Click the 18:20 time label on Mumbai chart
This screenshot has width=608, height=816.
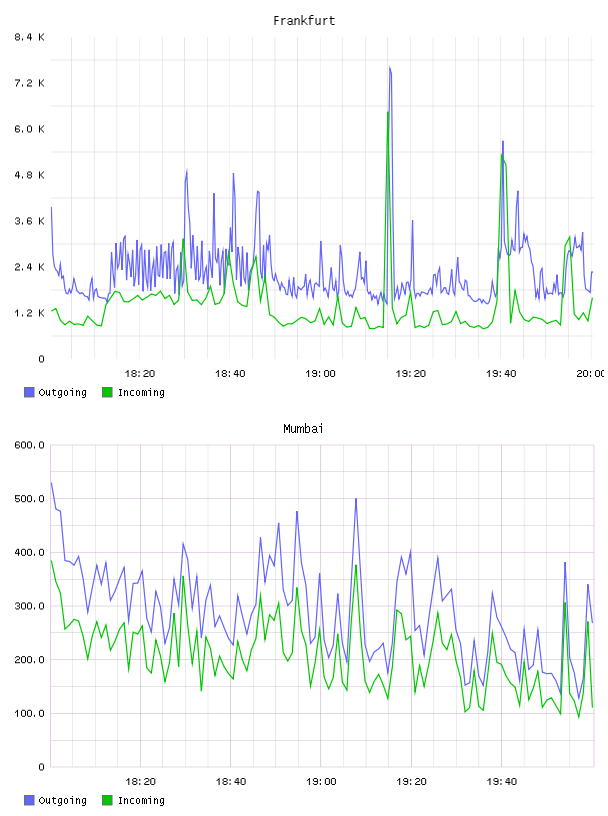coord(141,782)
